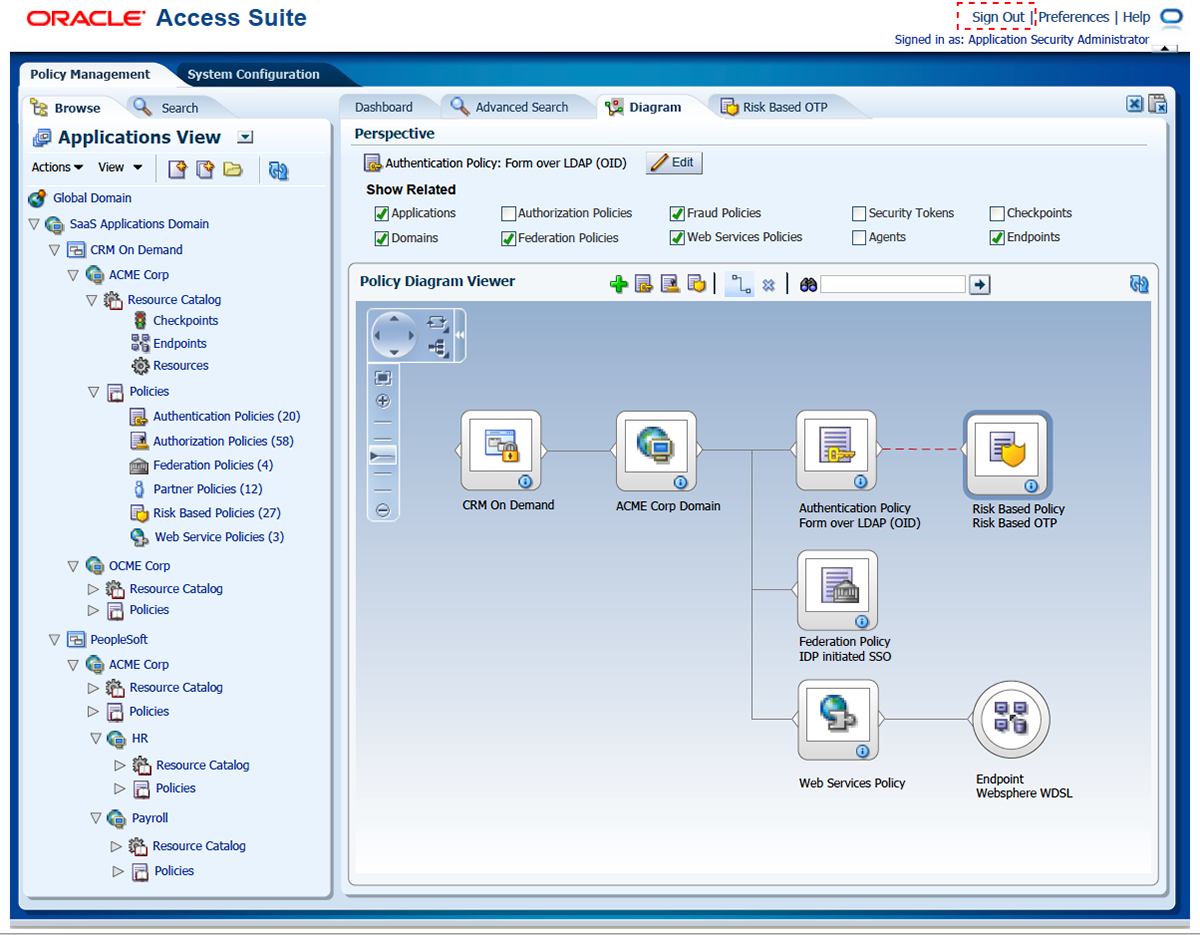This screenshot has height=935, width=1200.
Task: Click the blue X remove-link icon
Action: [768, 285]
